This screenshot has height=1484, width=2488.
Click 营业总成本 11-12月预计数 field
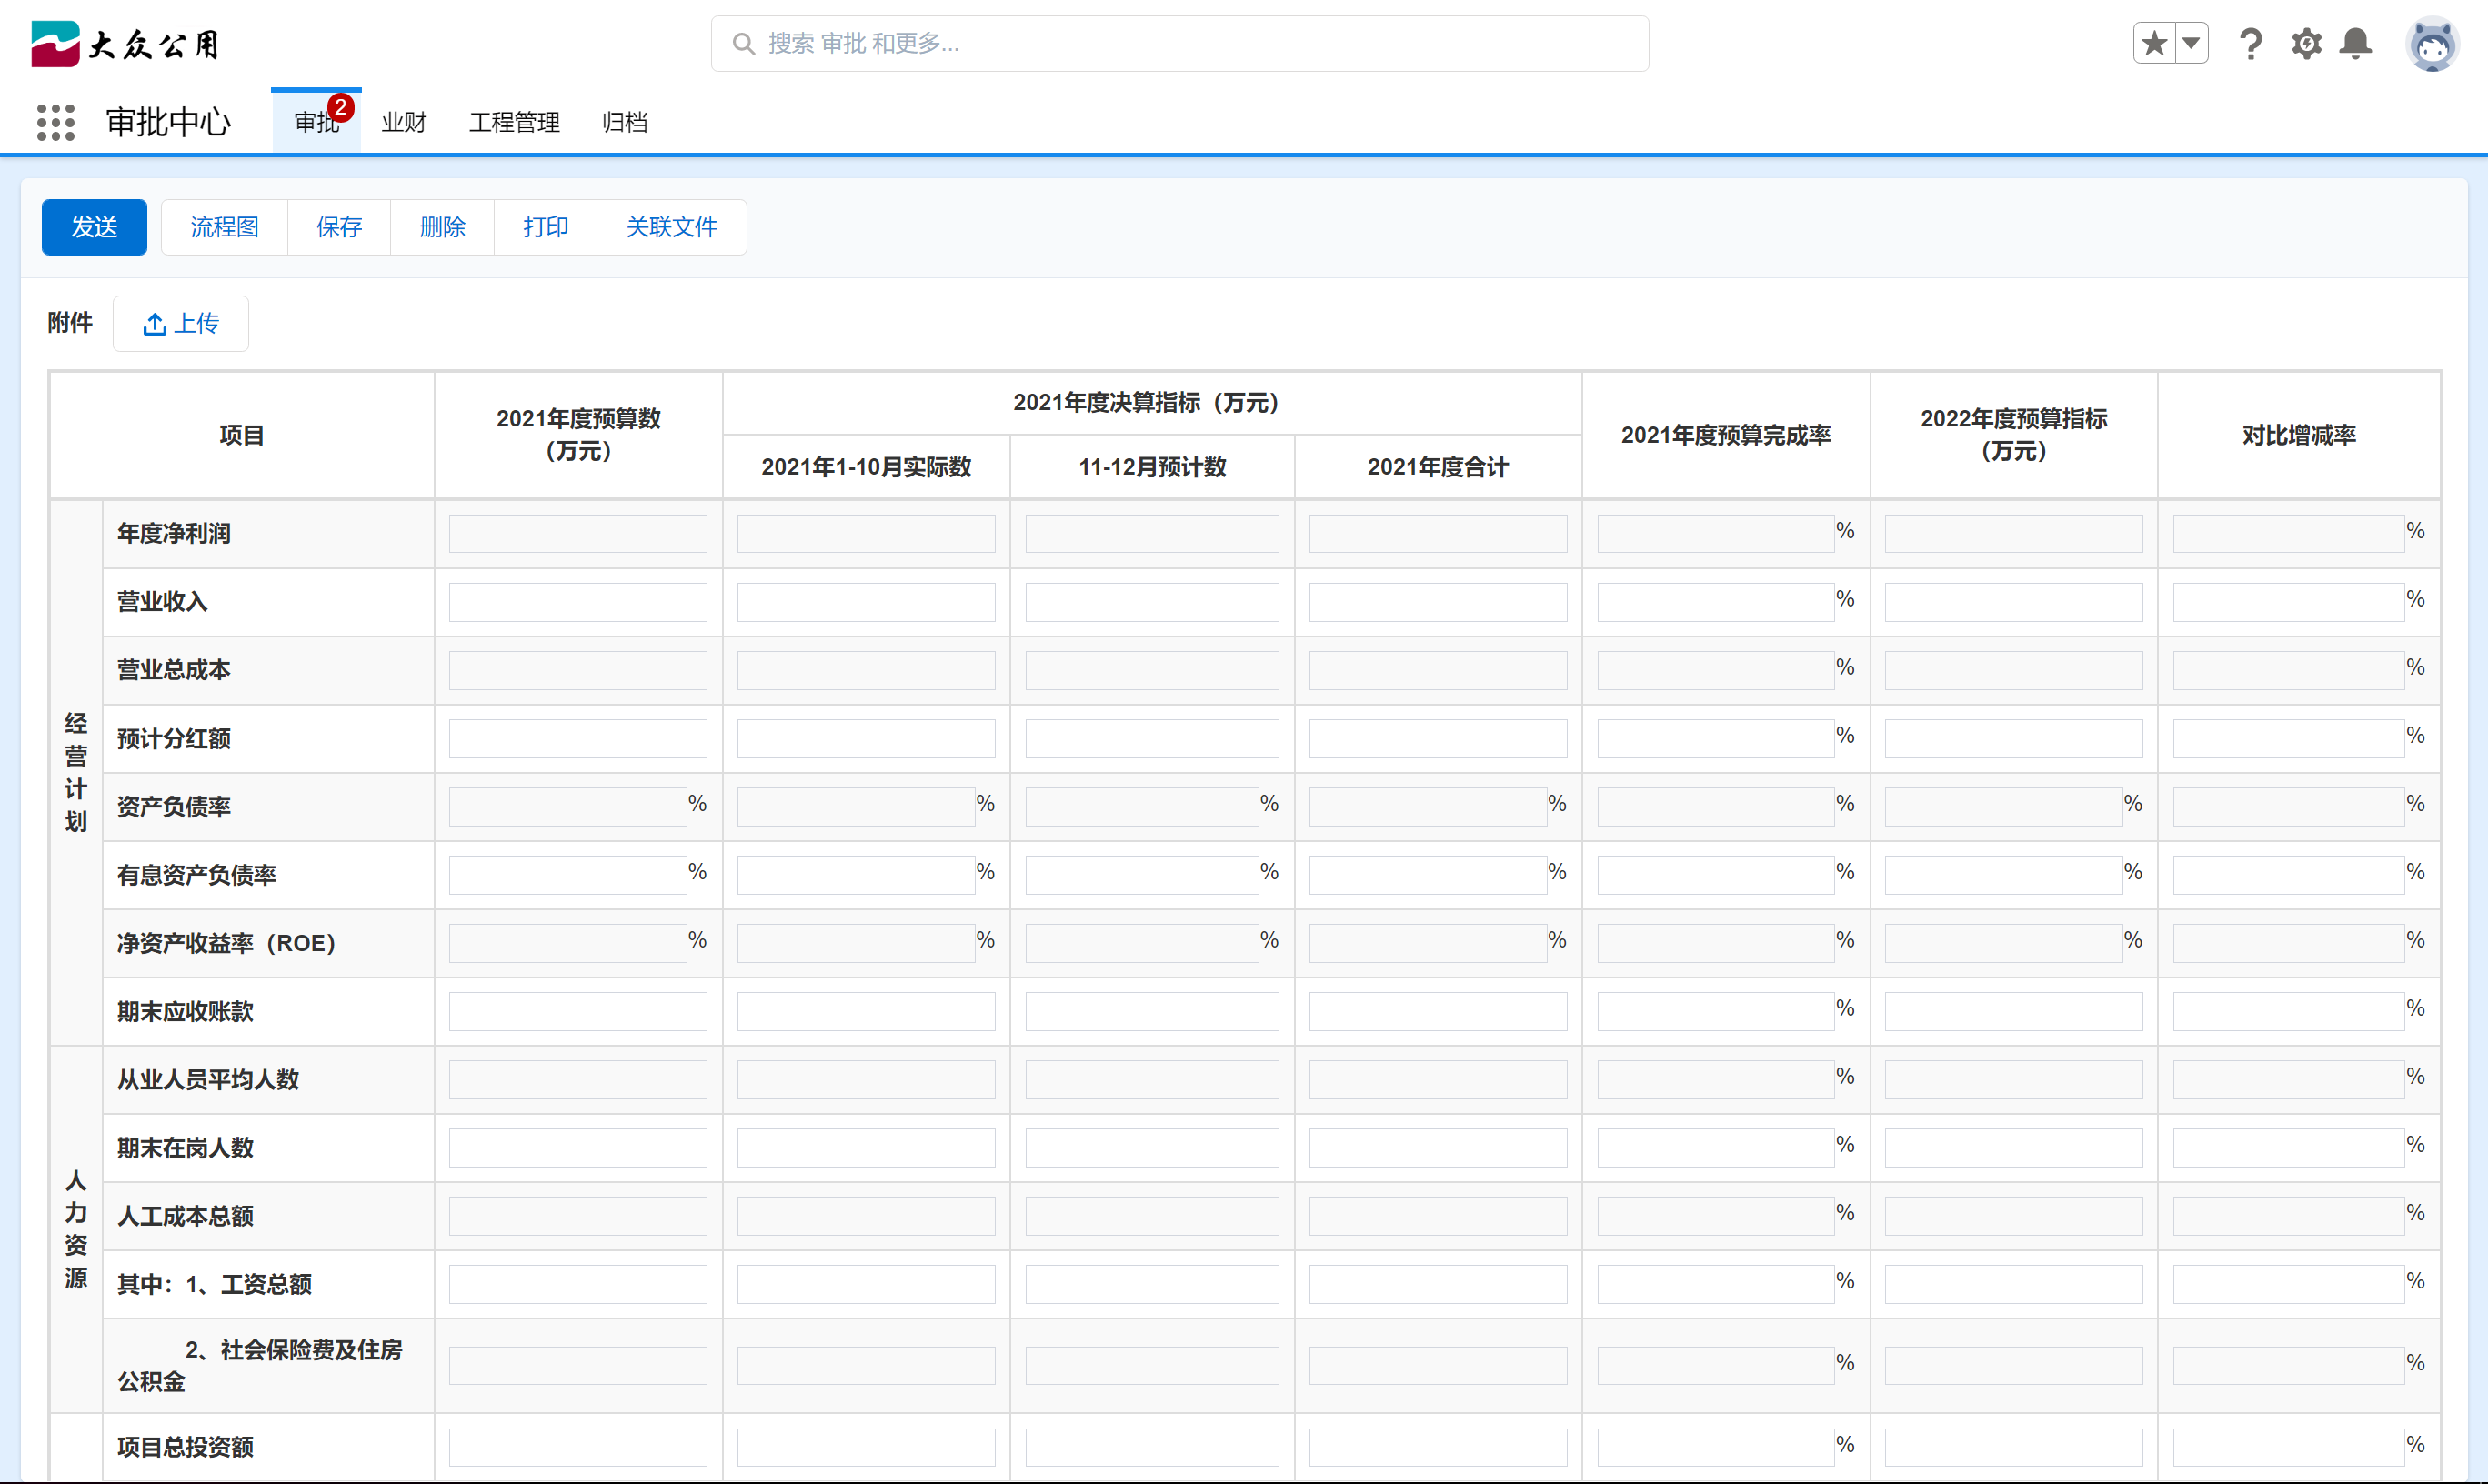(x=1152, y=670)
